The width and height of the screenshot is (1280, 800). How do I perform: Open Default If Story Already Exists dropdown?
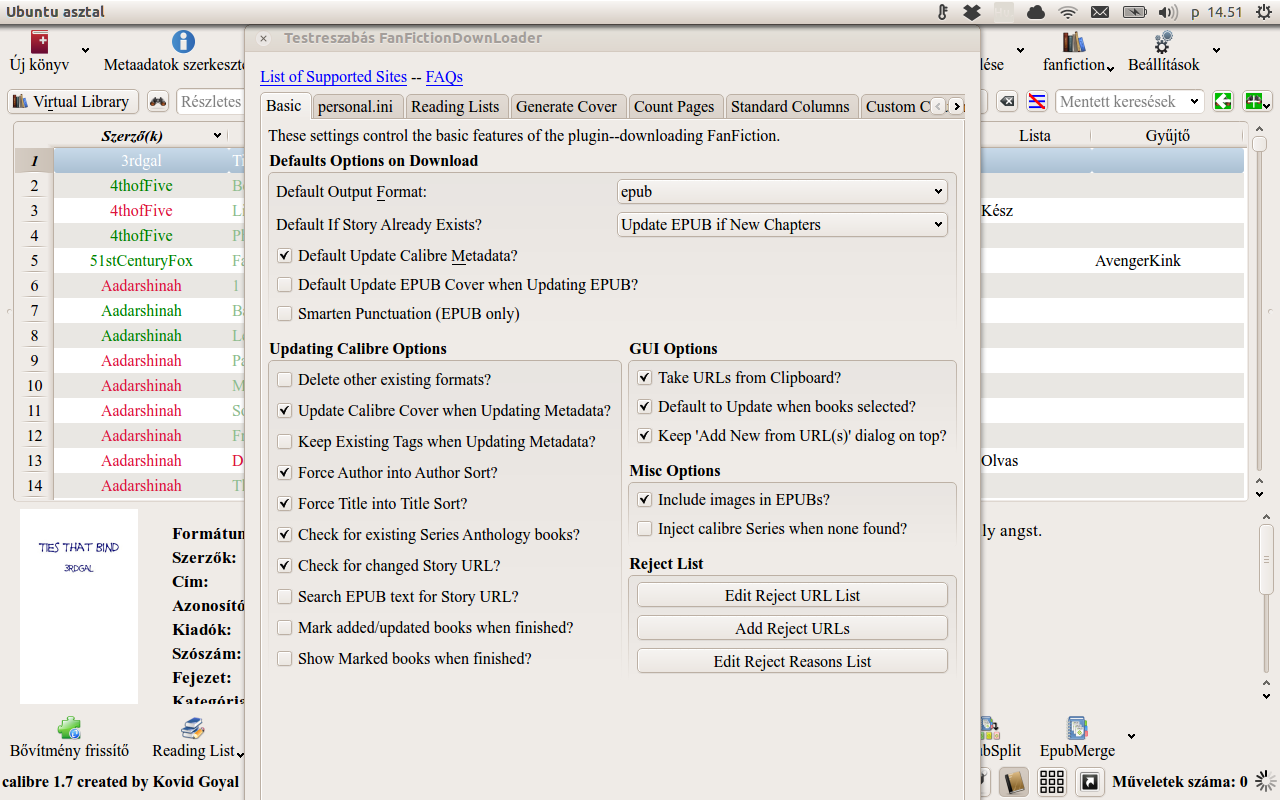click(782, 225)
